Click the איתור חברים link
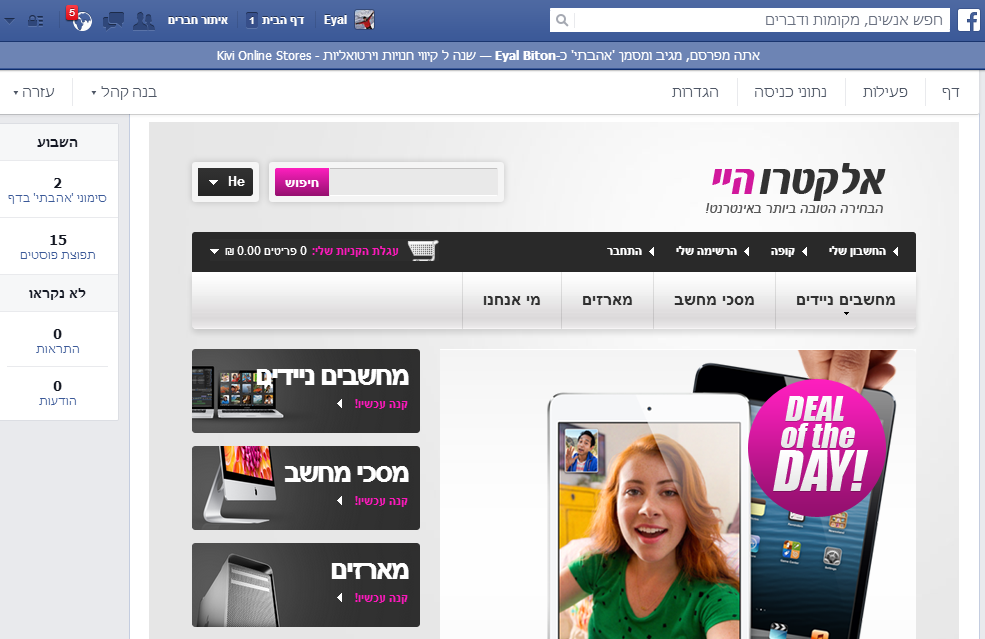985x639 pixels. point(197,20)
